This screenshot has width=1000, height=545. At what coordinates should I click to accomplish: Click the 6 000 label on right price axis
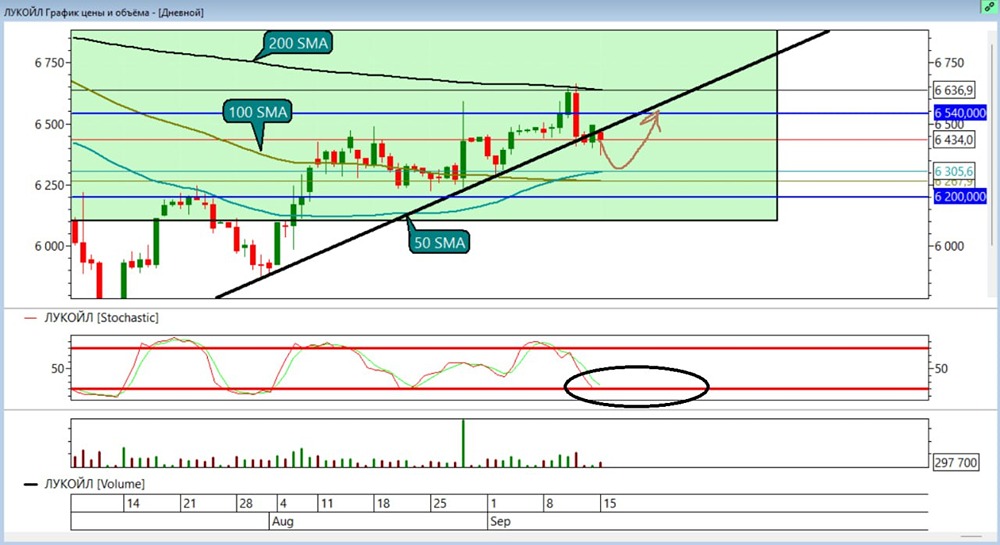[x=950, y=246]
